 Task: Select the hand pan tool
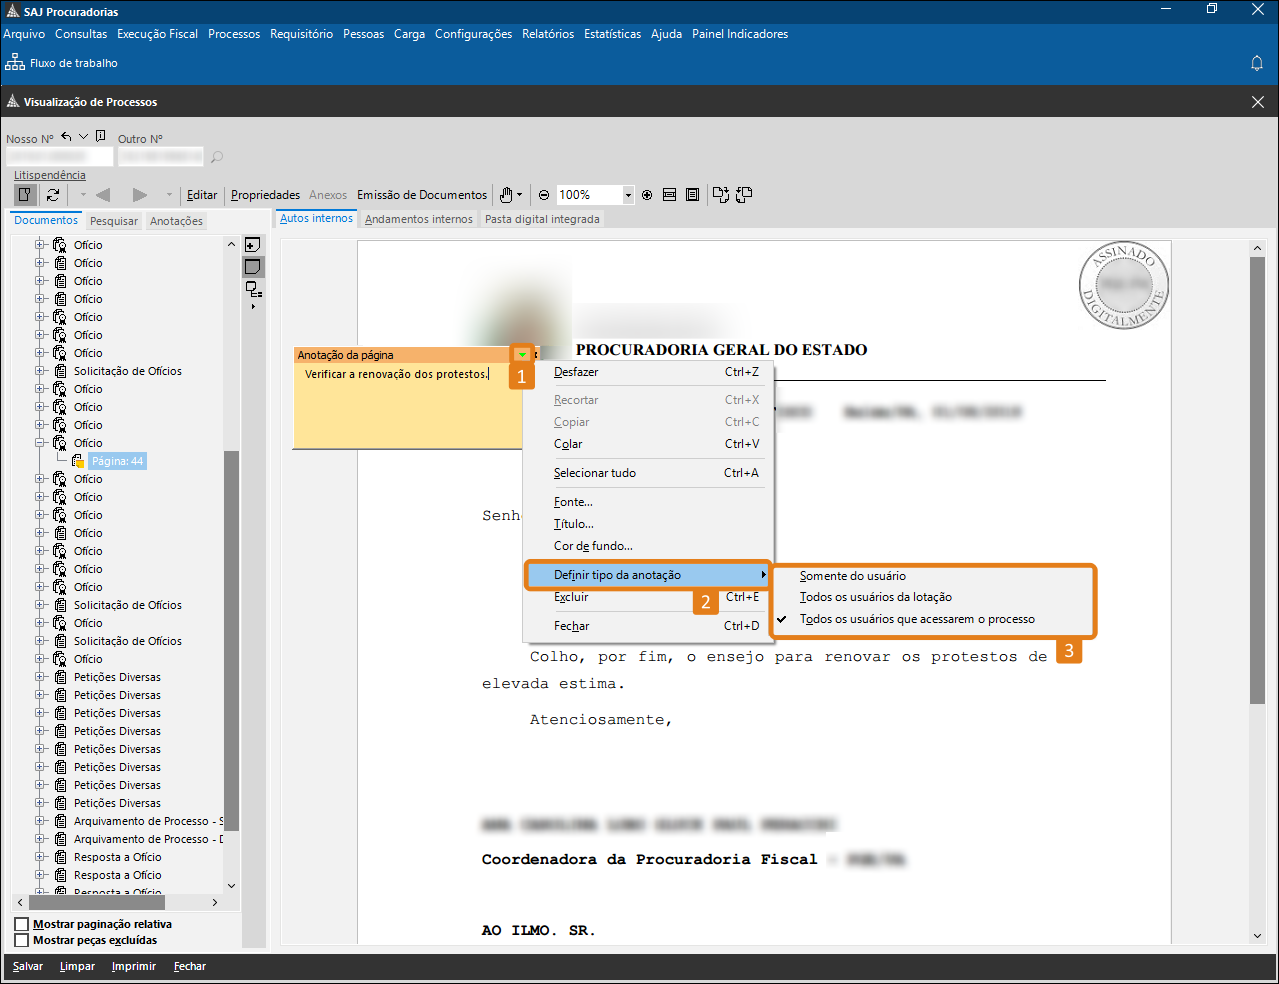tap(507, 195)
